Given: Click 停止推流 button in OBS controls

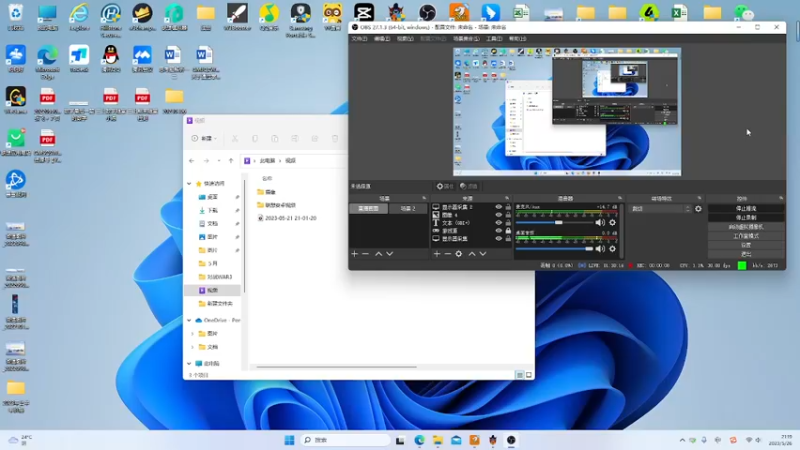Looking at the screenshot, I should coord(746,208).
